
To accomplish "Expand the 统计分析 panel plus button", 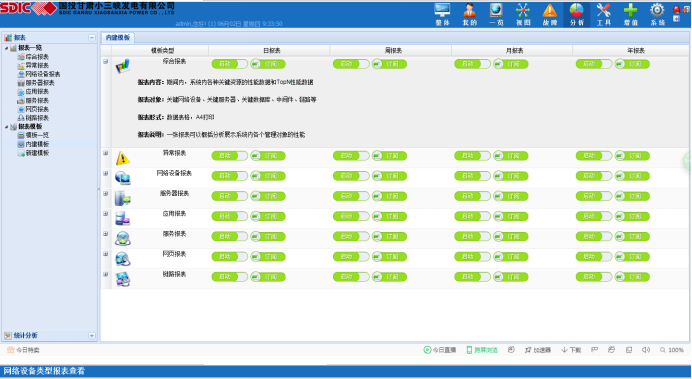I will [x=92, y=336].
